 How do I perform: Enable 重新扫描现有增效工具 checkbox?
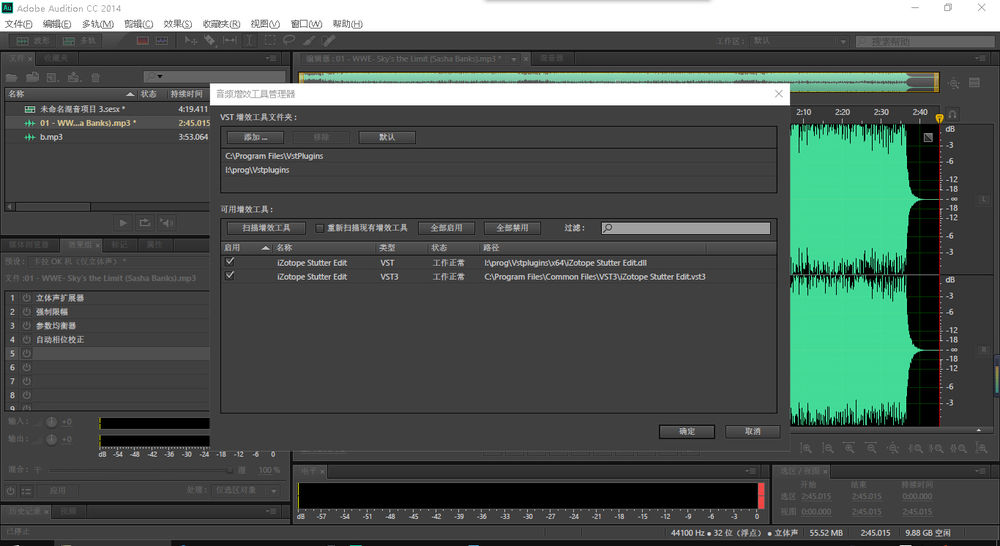[x=320, y=228]
